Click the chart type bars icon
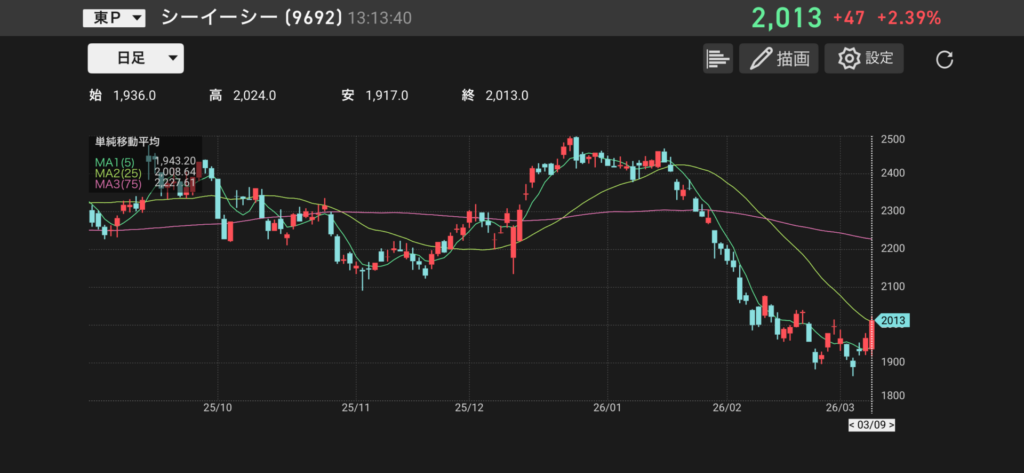This screenshot has height=473, width=1024. [x=717, y=58]
